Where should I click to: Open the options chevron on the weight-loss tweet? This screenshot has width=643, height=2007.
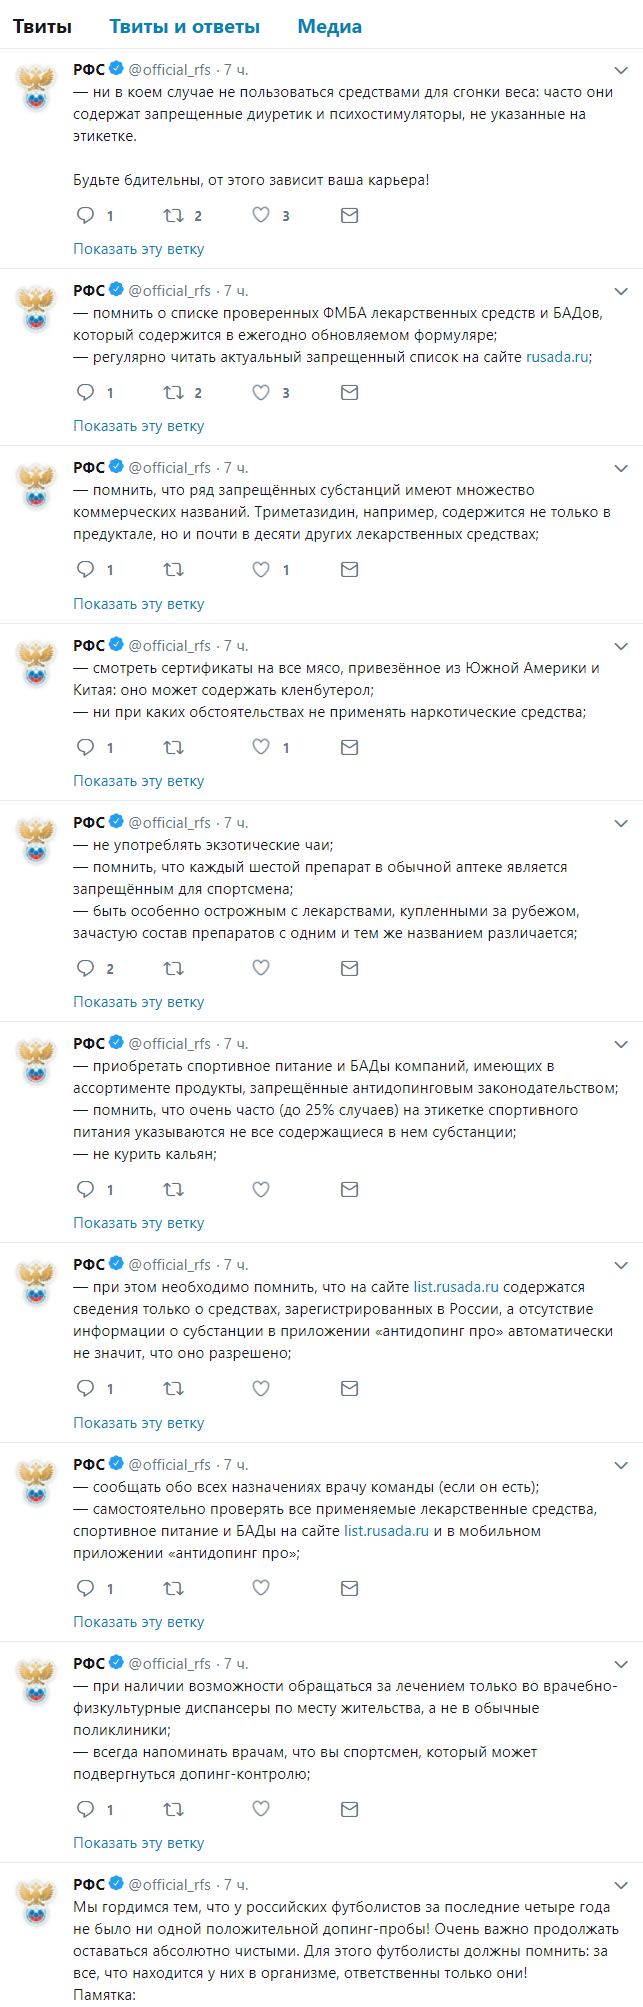tap(621, 70)
